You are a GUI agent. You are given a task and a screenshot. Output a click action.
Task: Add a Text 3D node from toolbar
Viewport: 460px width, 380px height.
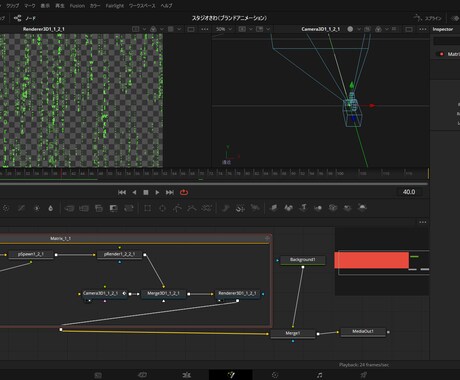coord(303,208)
